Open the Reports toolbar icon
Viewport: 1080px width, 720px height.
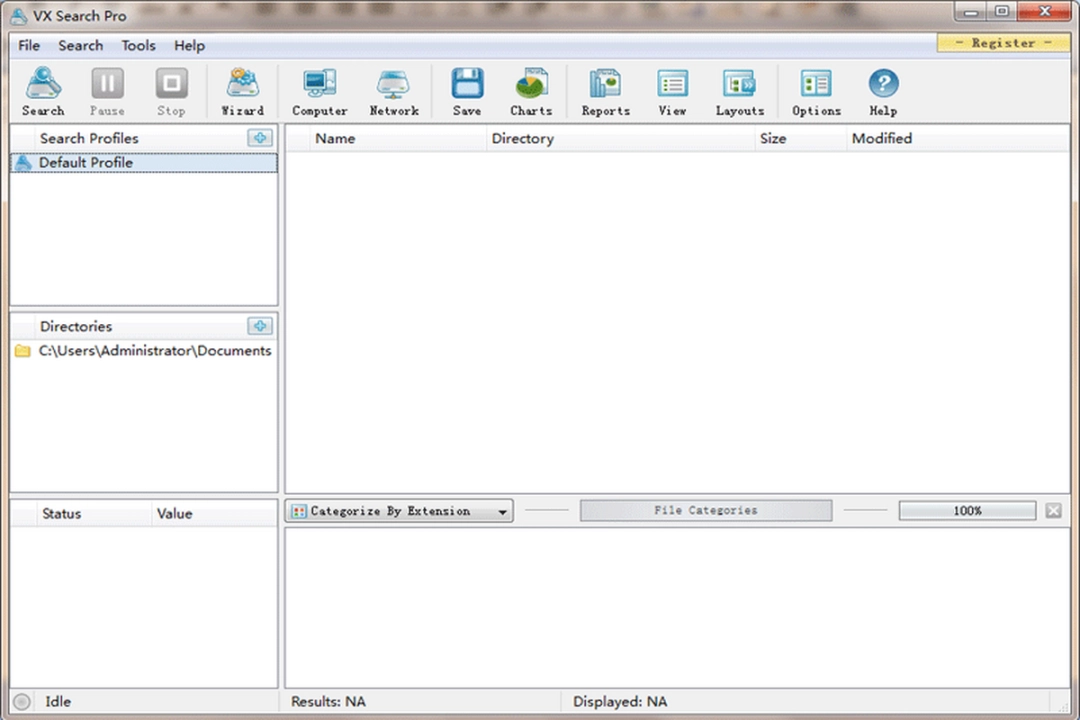coord(606,92)
